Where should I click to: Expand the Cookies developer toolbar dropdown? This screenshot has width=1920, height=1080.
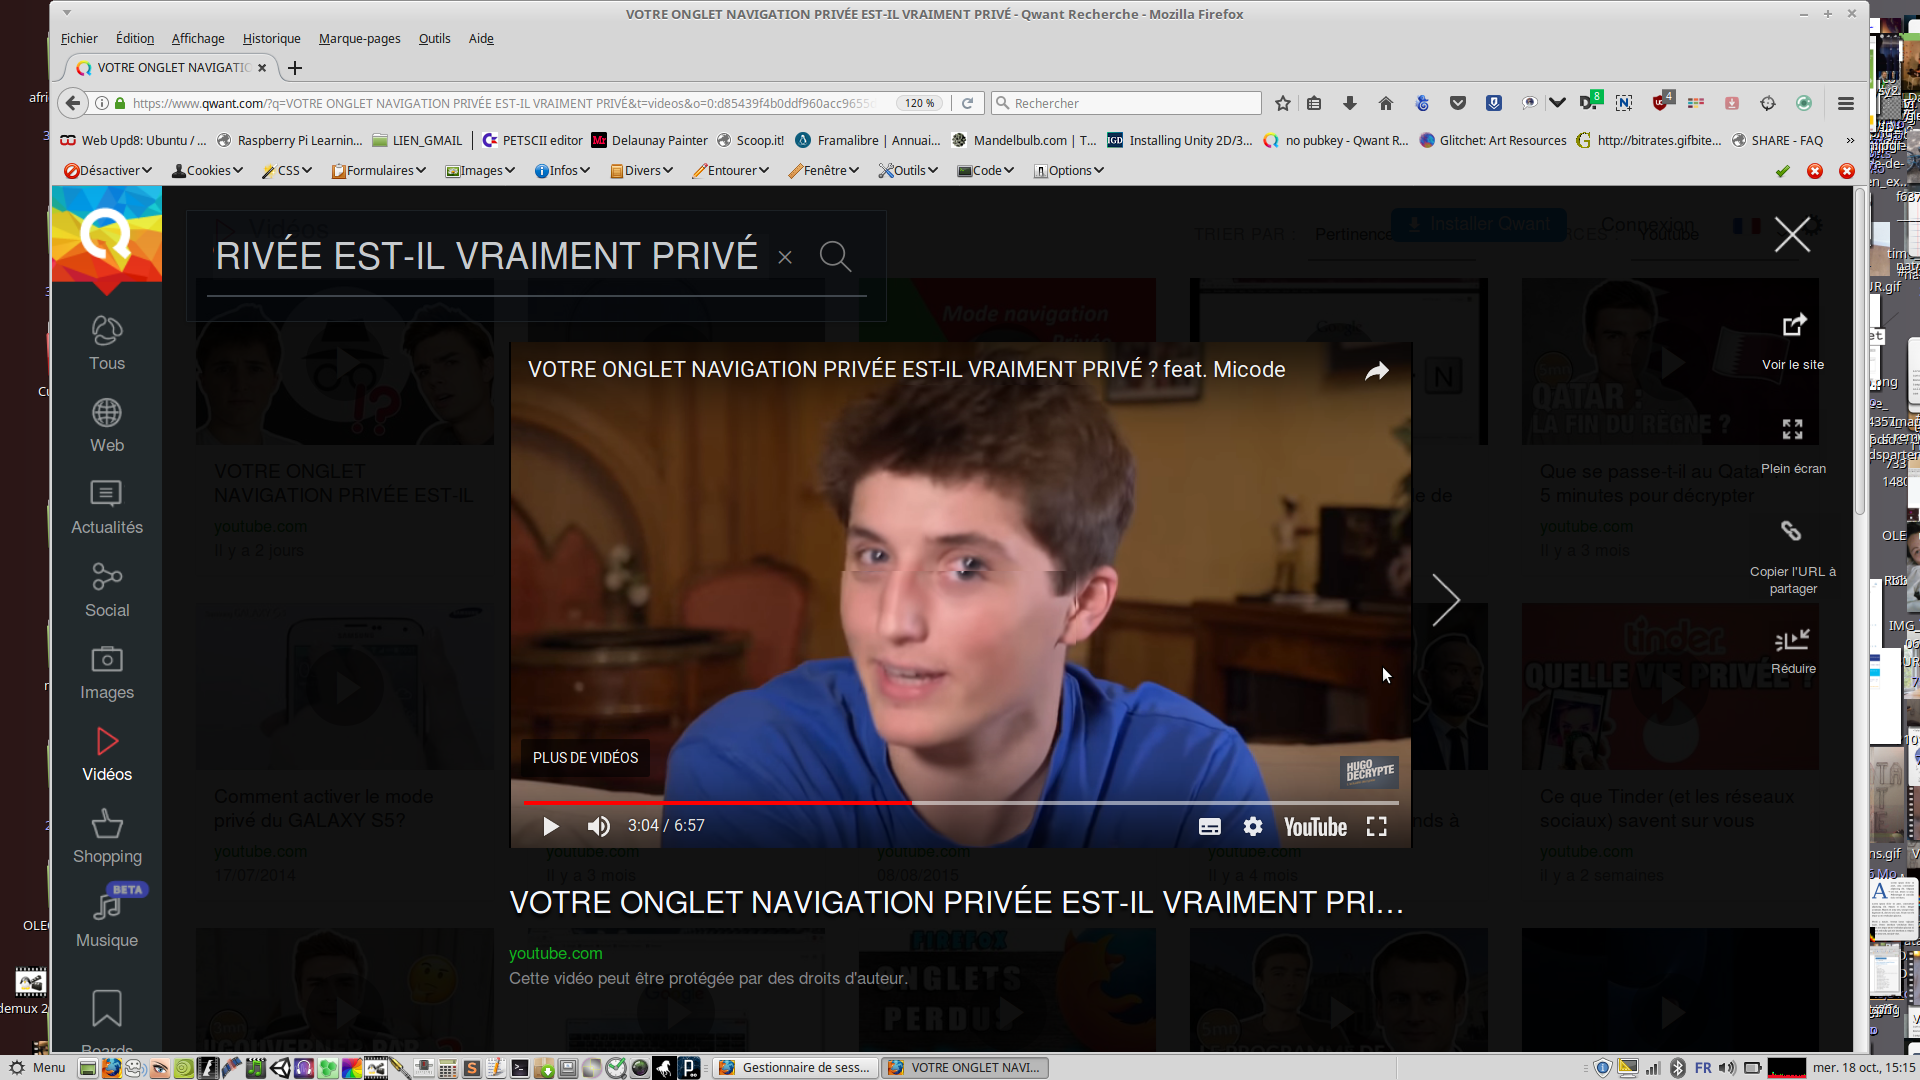click(x=208, y=171)
